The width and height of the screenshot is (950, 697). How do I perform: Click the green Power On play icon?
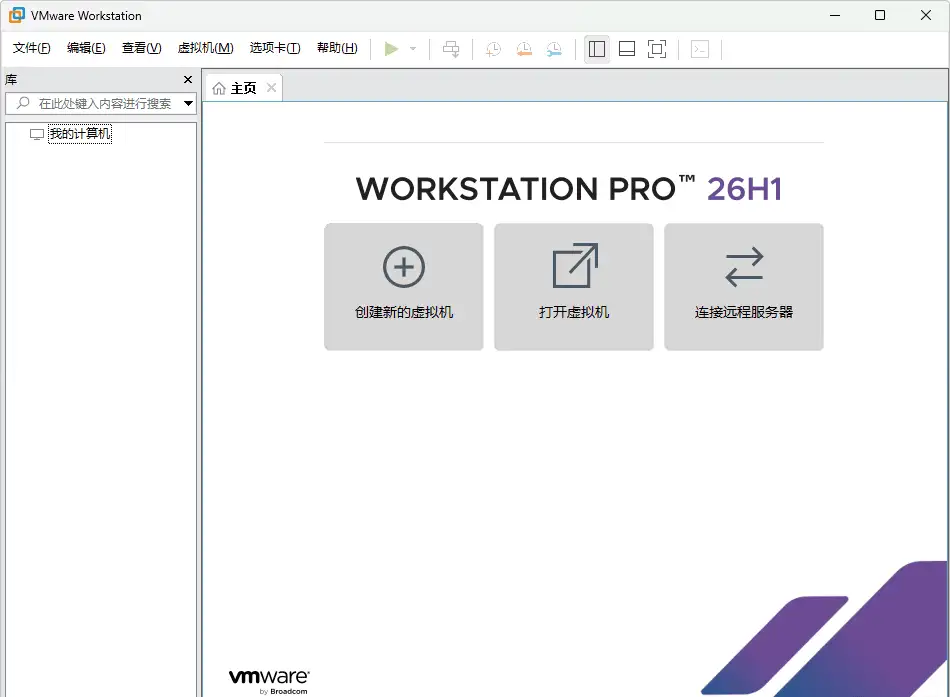(391, 48)
